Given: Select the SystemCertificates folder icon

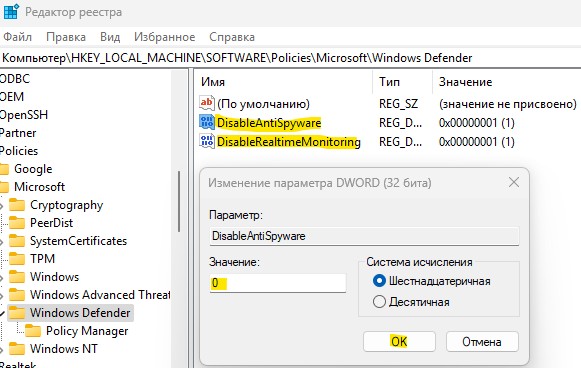Looking at the screenshot, I should click(17, 241).
